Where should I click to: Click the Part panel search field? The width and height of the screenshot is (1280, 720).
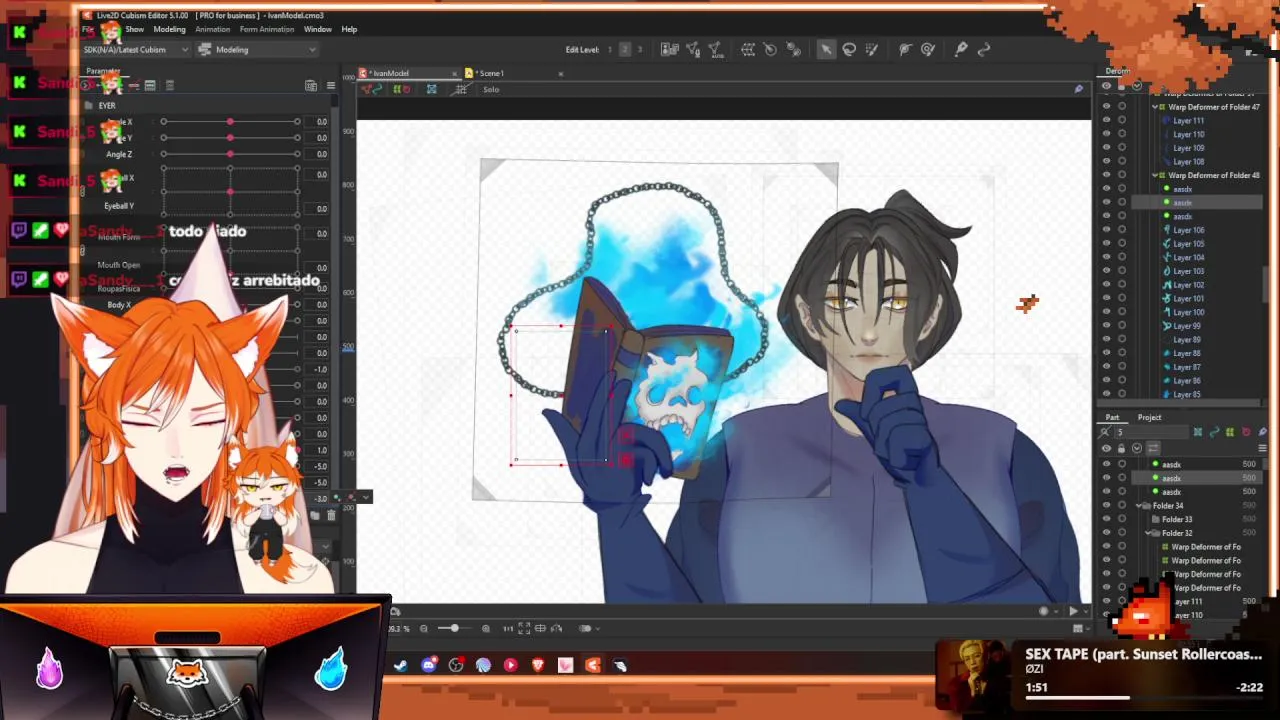[x=1151, y=432]
